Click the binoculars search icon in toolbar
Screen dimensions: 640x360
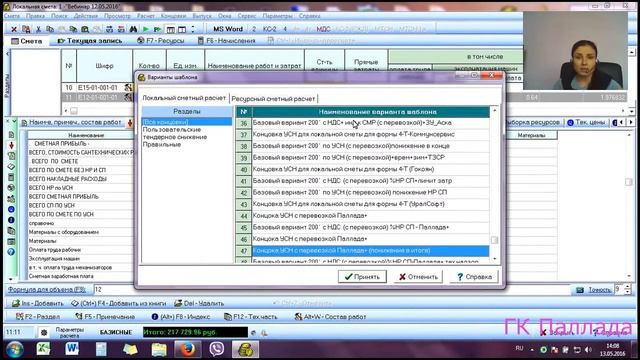(133, 29)
